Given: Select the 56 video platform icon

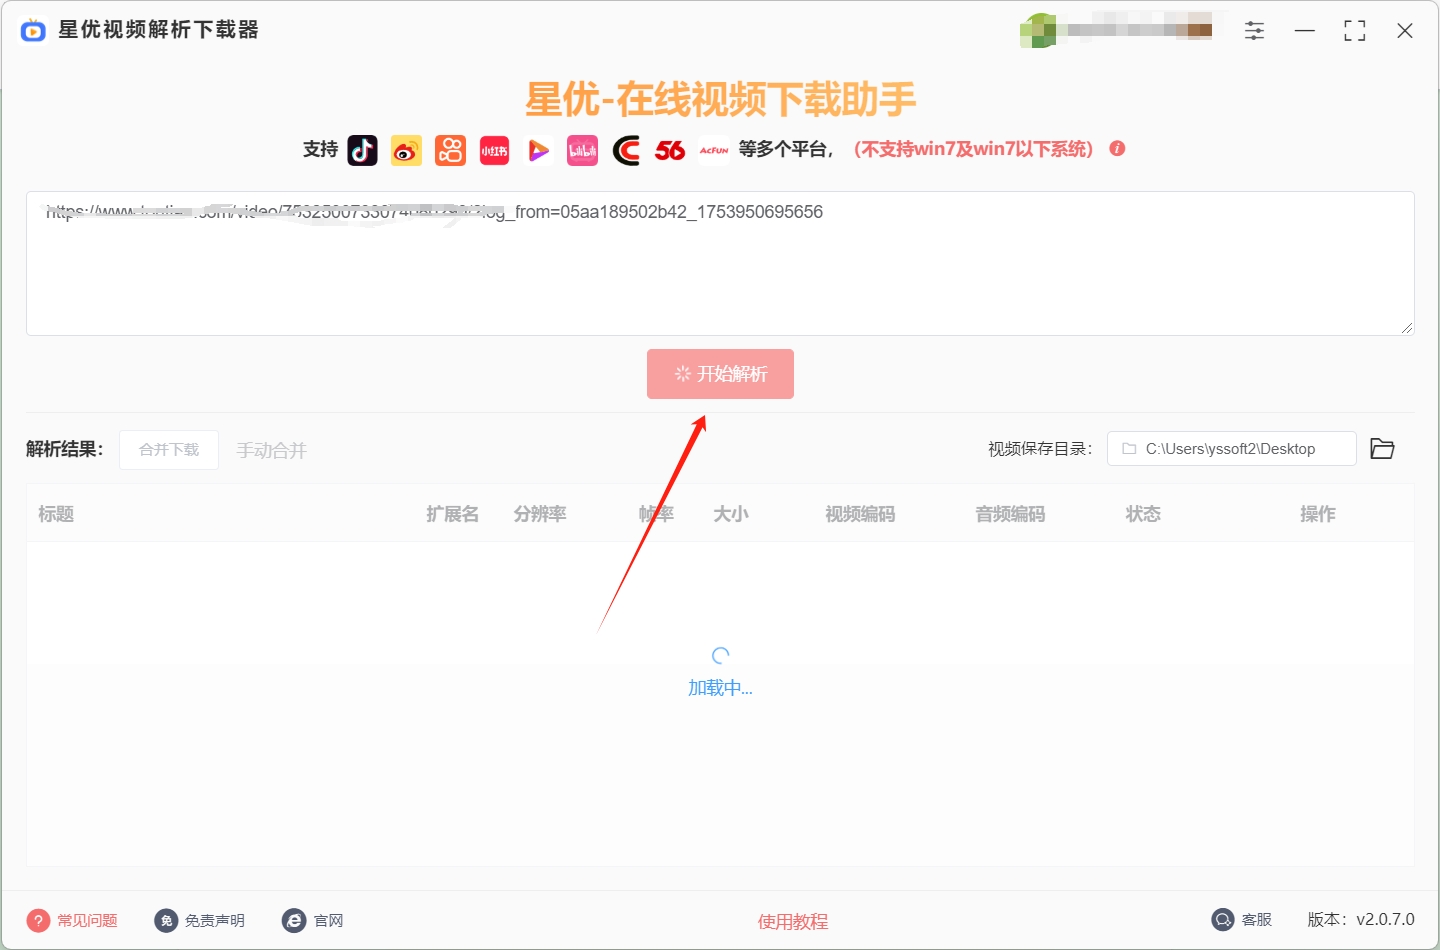Looking at the screenshot, I should point(670,150).
